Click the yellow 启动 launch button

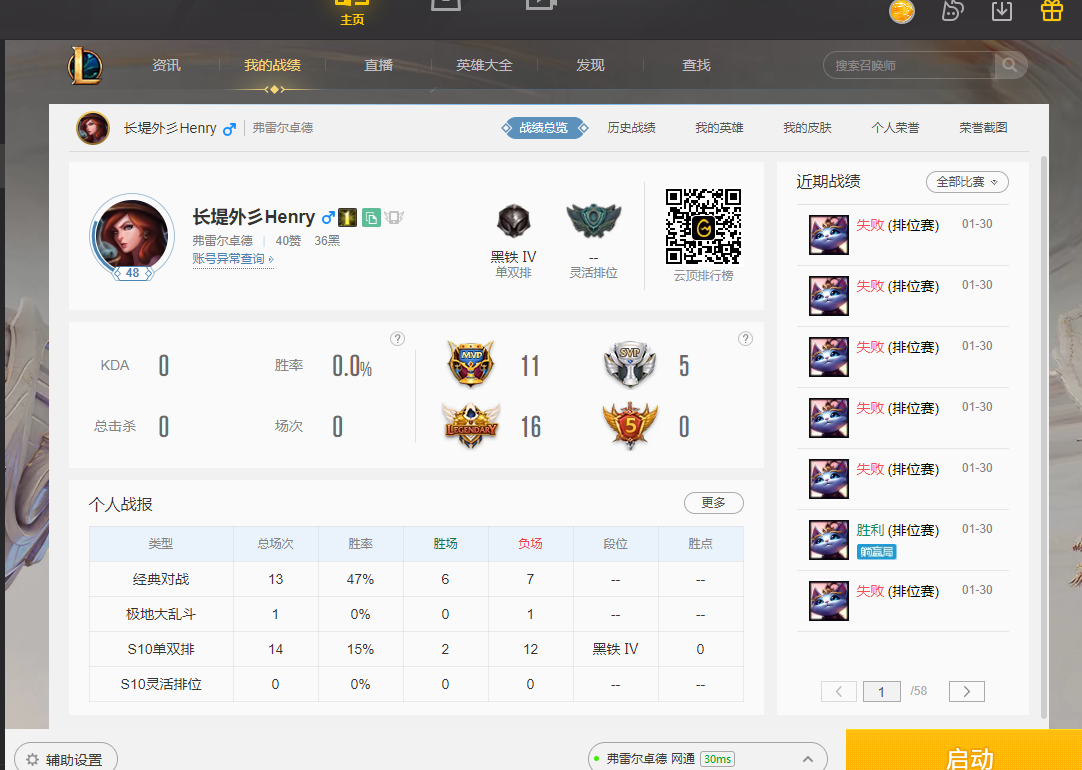point(964,751)
